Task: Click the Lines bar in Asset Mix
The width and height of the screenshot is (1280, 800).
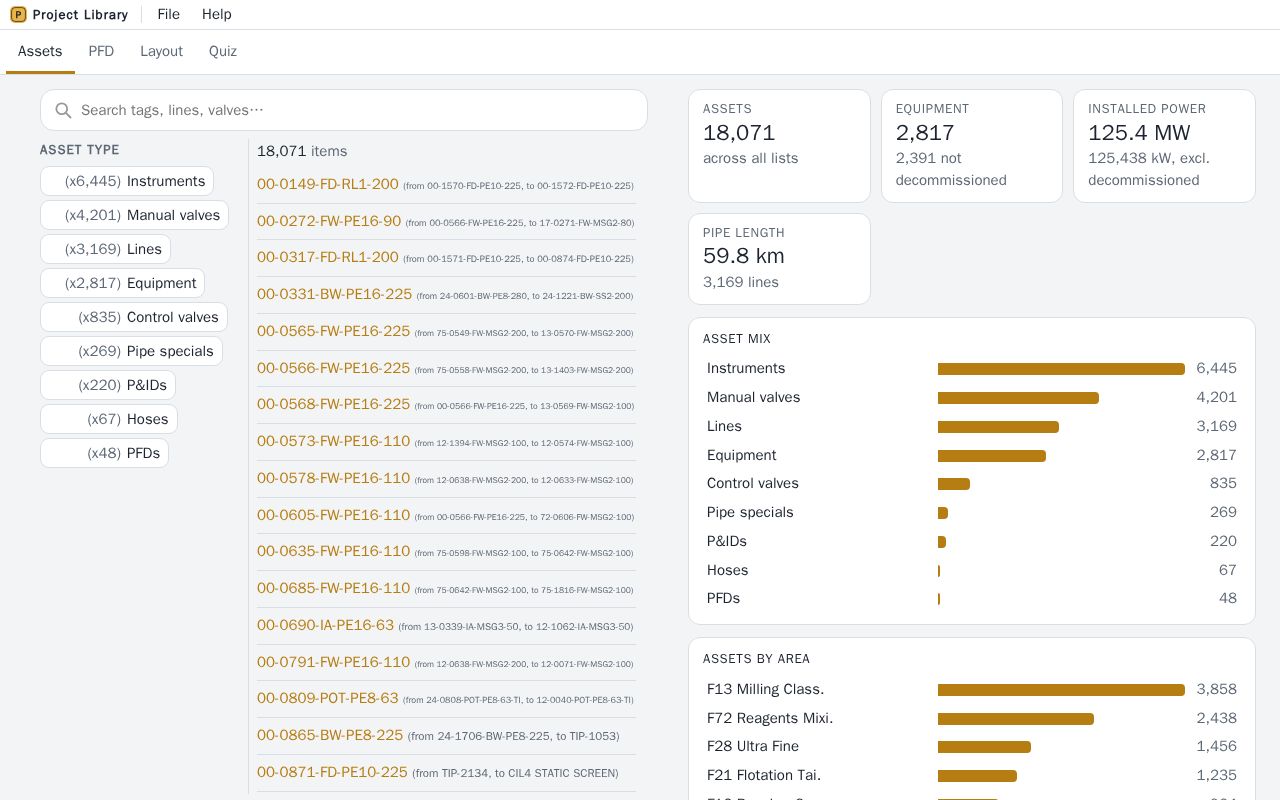Action: [998, 427]
